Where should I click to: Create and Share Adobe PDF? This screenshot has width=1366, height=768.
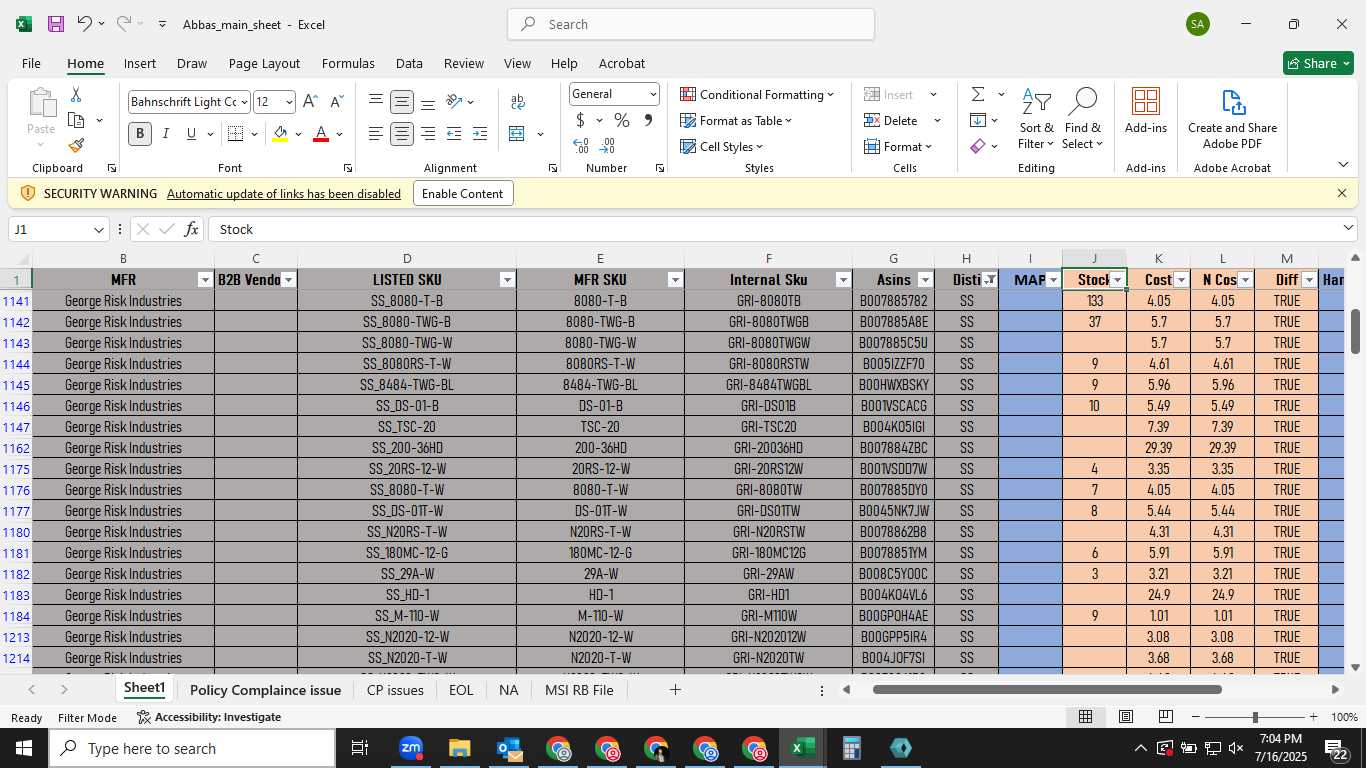[1232, 120]
